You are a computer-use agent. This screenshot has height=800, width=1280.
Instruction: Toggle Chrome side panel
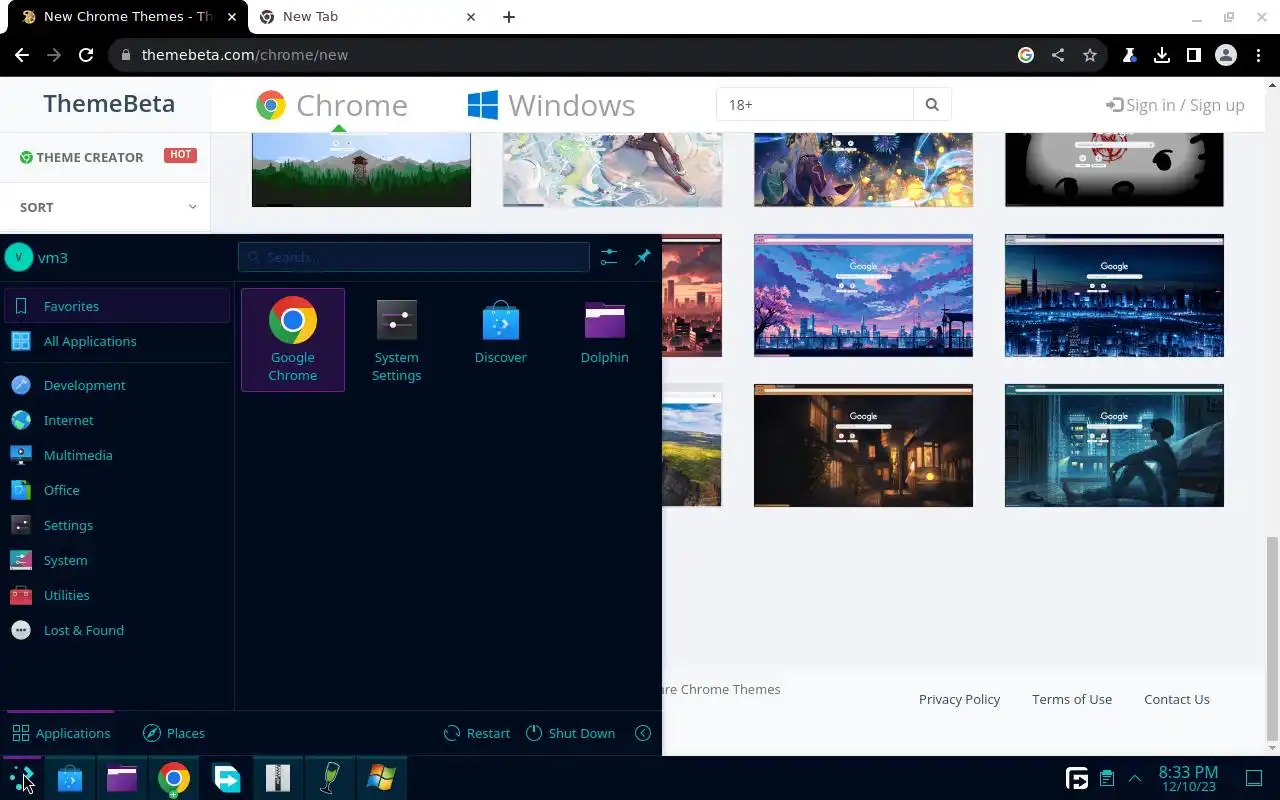click(x=1194, y=55)
